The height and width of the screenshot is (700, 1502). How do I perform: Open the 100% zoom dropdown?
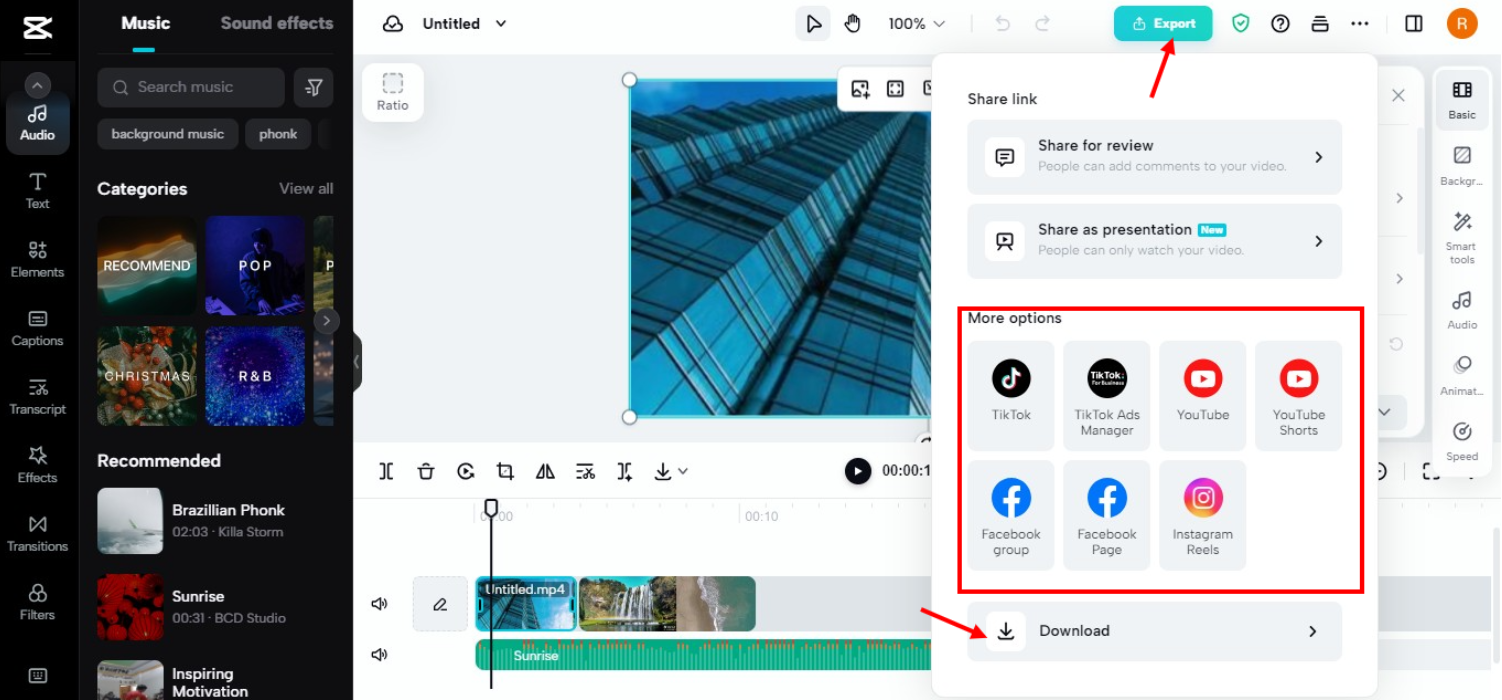(x=916, y=24)
